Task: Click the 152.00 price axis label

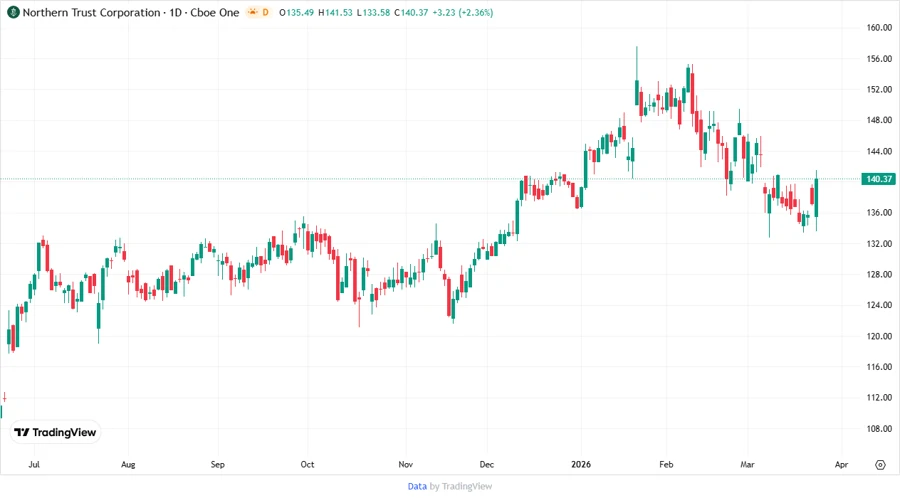Action: coord(879,90)
